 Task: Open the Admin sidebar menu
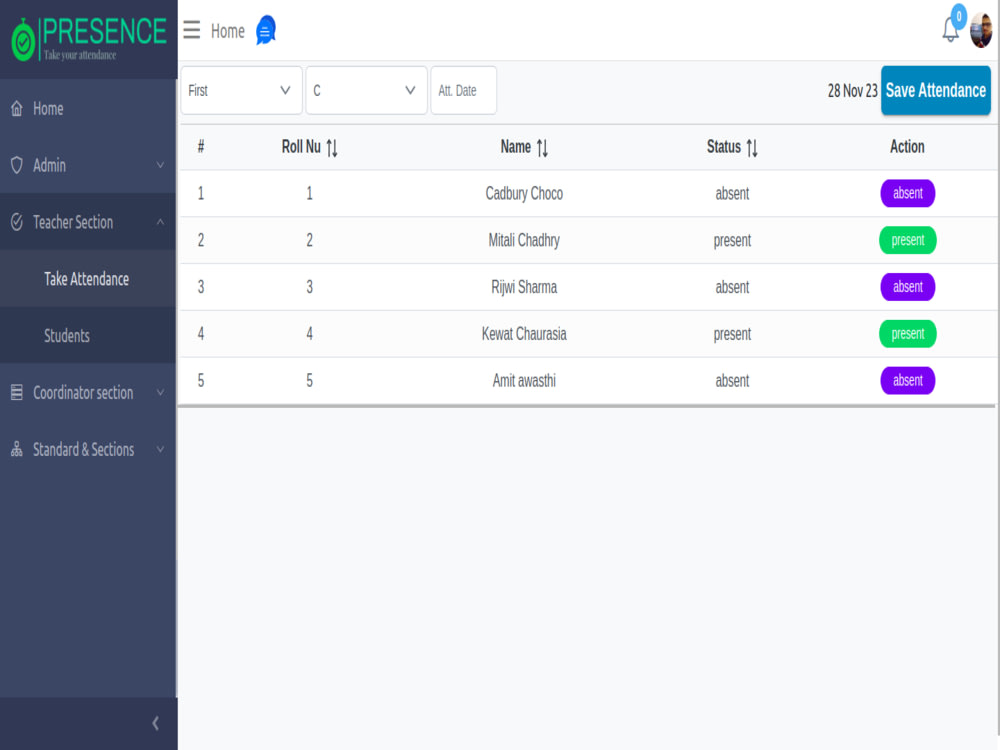(x=88, y=165)
